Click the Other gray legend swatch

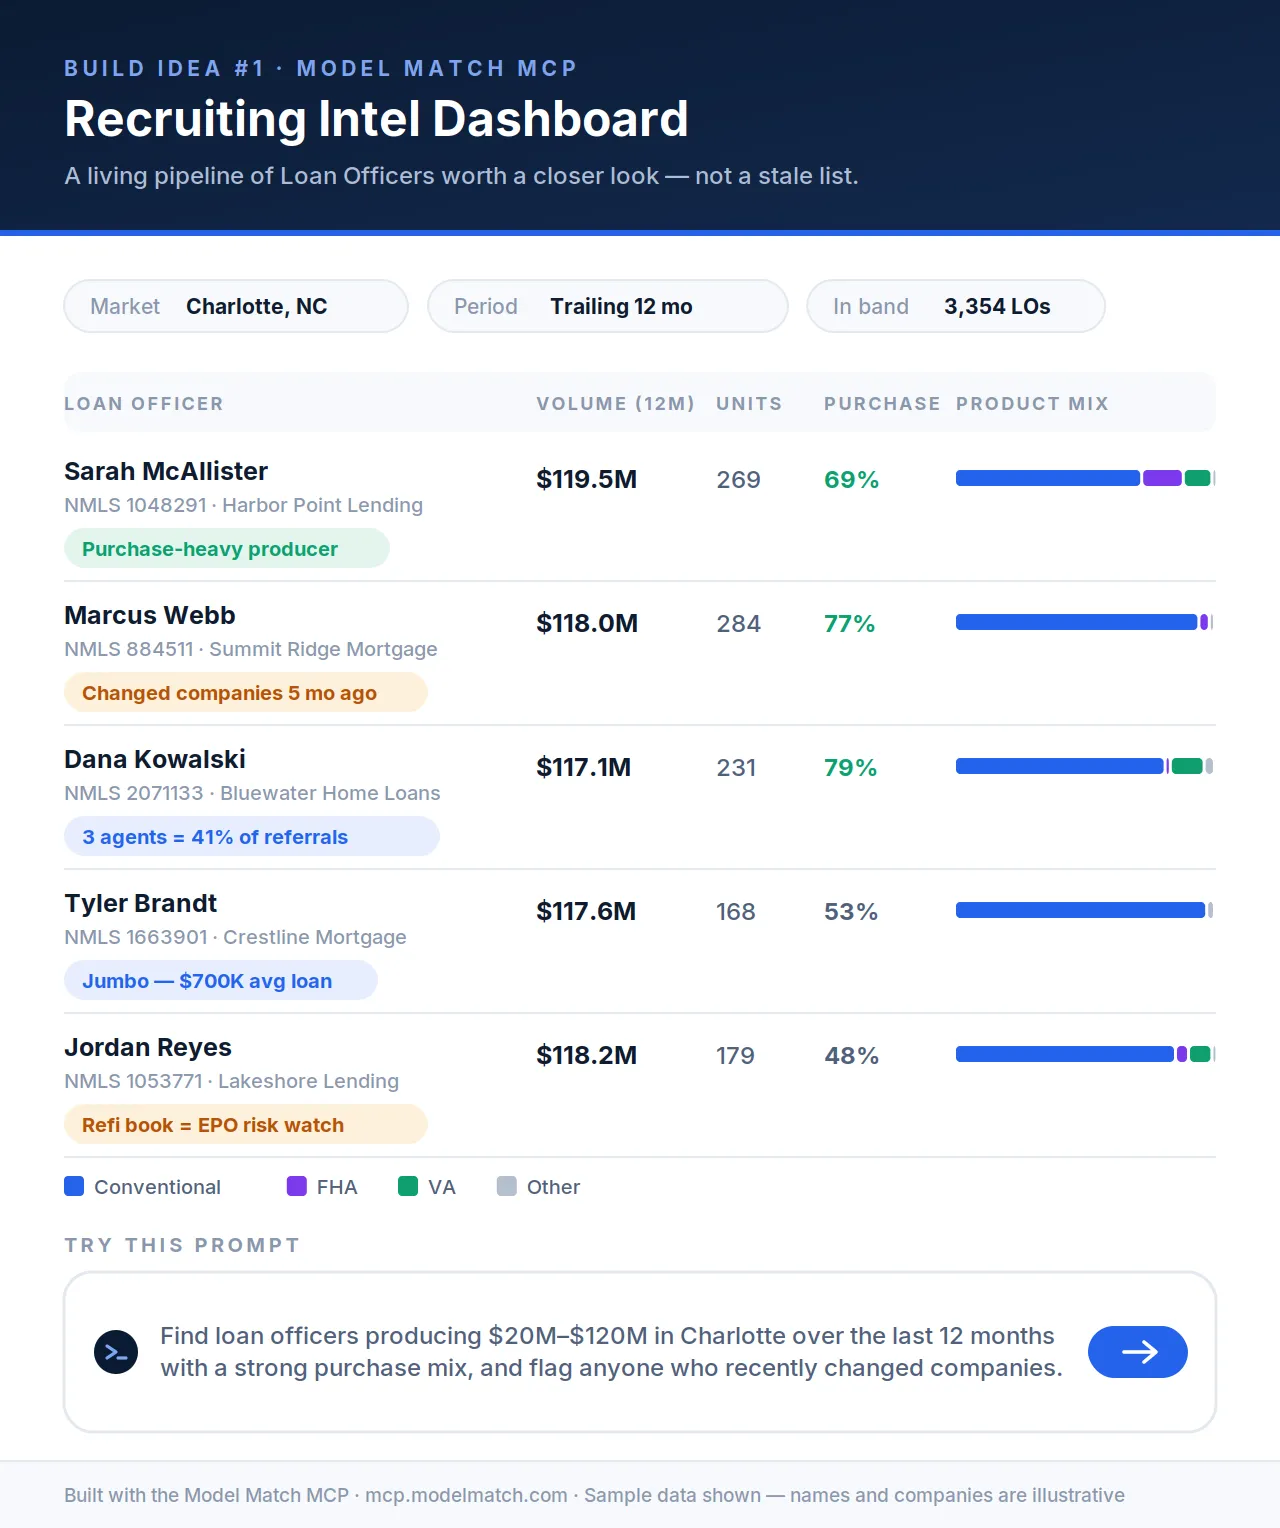[x=507, y=1186]
